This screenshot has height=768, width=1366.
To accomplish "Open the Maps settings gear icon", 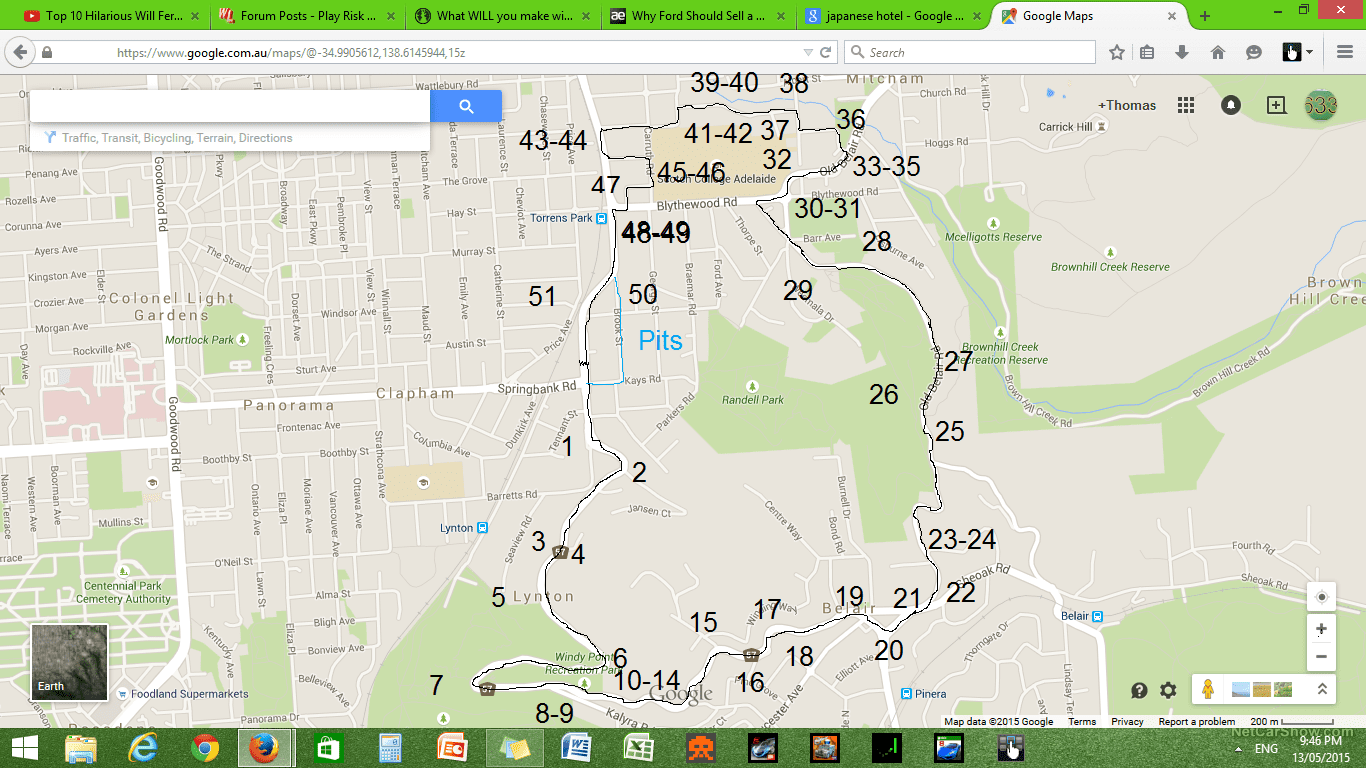I will [x=1168, y=690].
